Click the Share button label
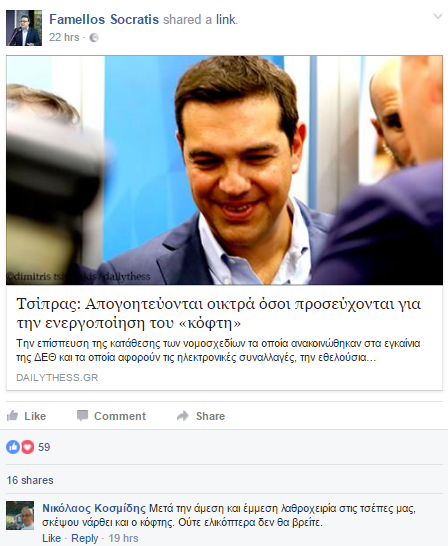 [210, 416]
